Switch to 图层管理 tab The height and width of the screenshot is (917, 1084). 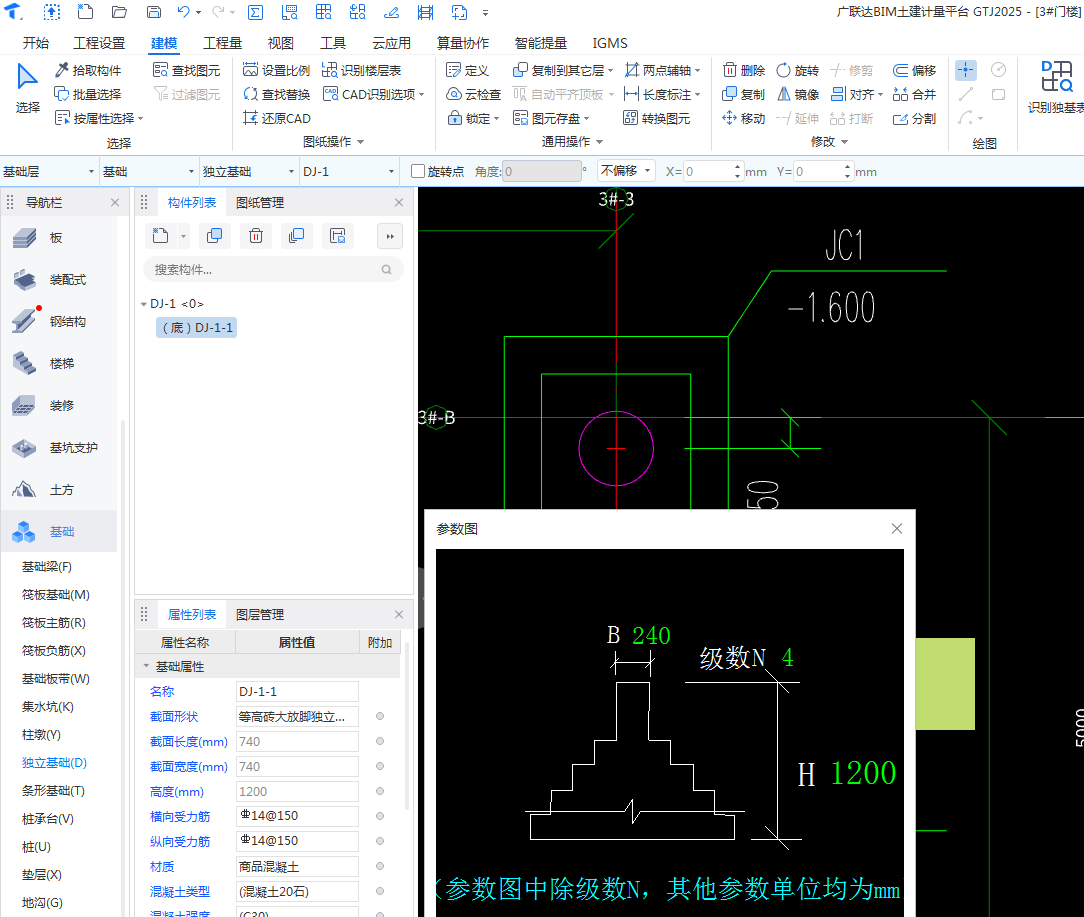(260, 615)
